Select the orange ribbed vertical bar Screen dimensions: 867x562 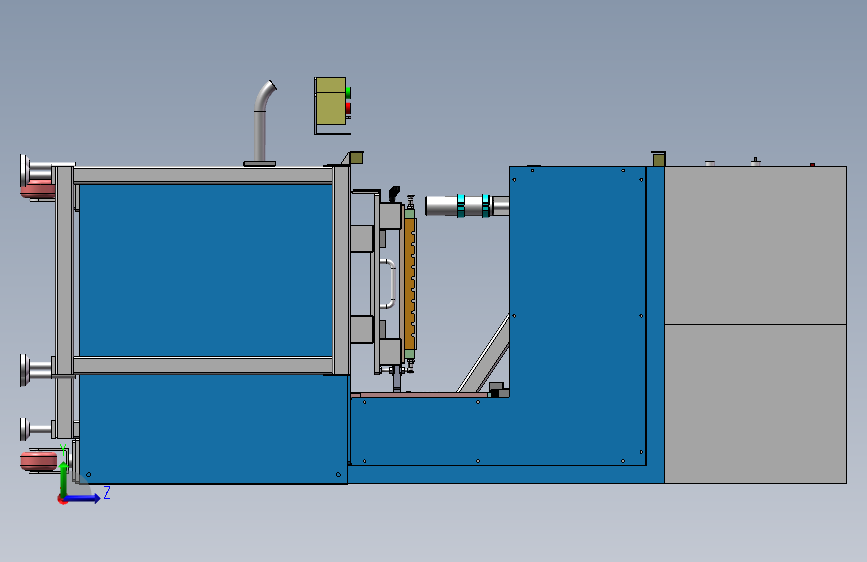pyautogui.click(x=410, y=284)
